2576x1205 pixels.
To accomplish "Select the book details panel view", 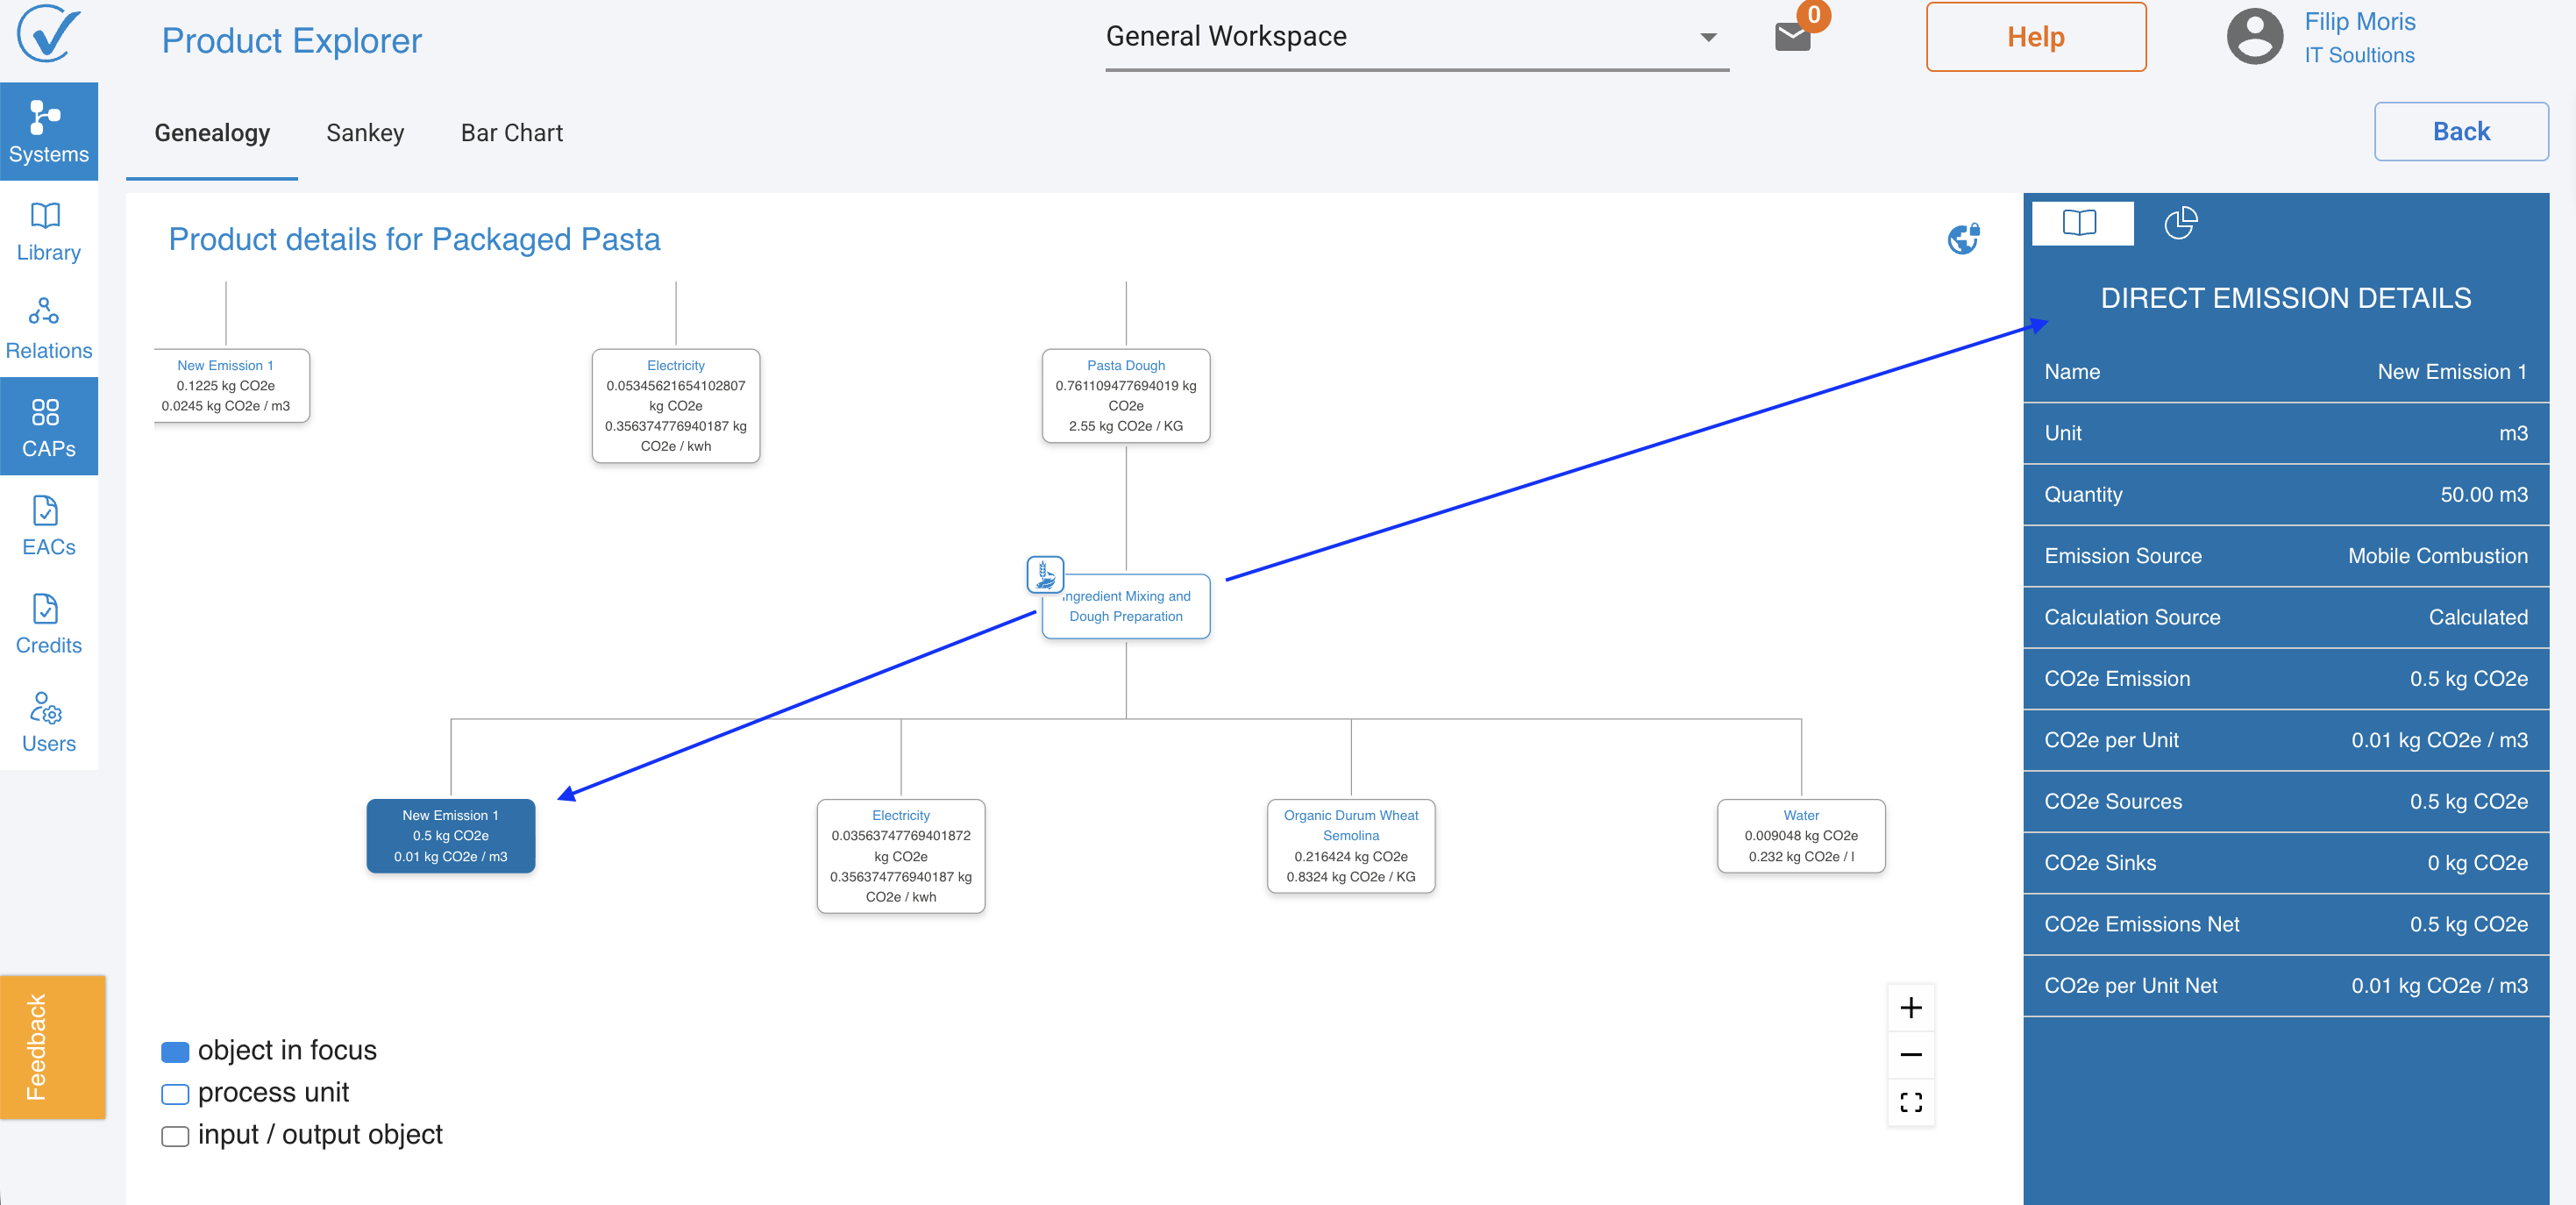I will click(x=2081, y=222).
